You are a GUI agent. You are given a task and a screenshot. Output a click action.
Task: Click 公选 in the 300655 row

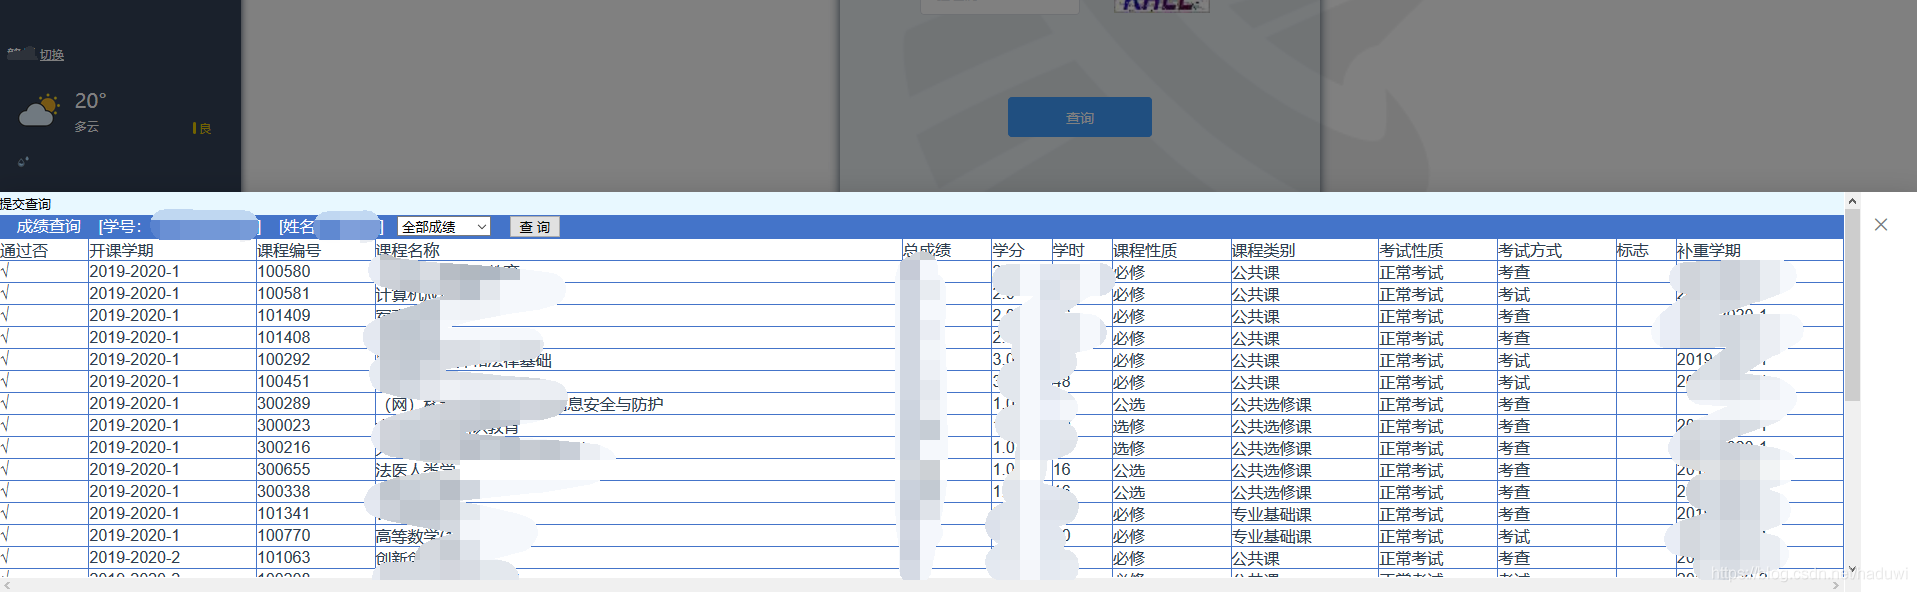tap(1129, 471)
